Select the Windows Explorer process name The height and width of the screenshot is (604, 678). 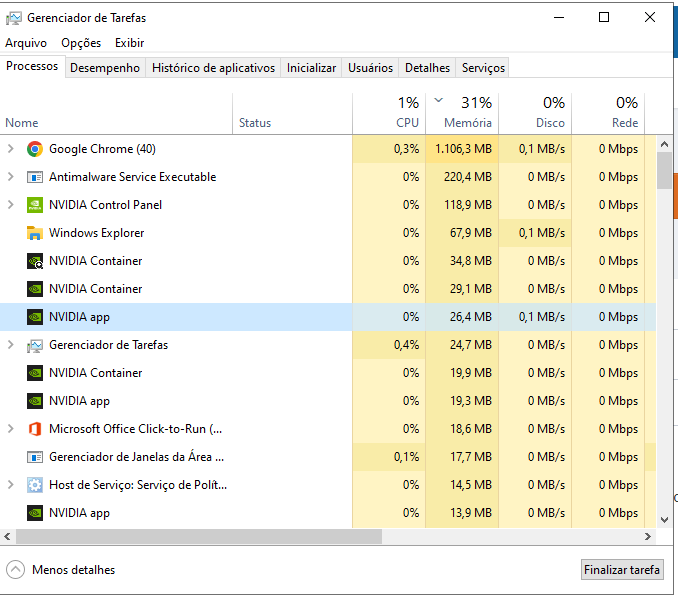point(96,233)
